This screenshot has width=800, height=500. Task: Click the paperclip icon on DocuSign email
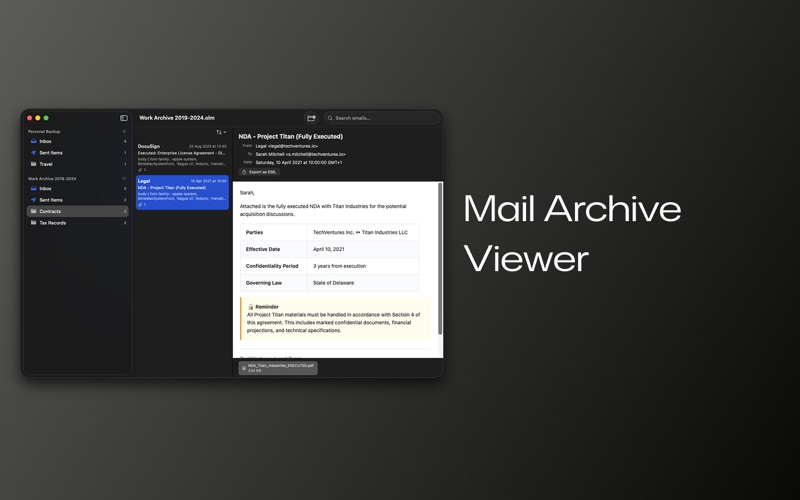coord(140,170)
